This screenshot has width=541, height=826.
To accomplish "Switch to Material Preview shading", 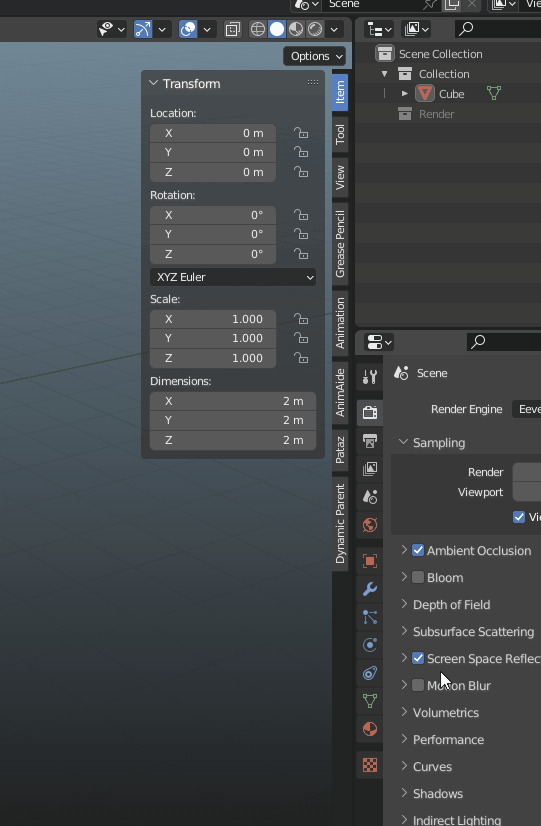I will (x=296, y=29).
